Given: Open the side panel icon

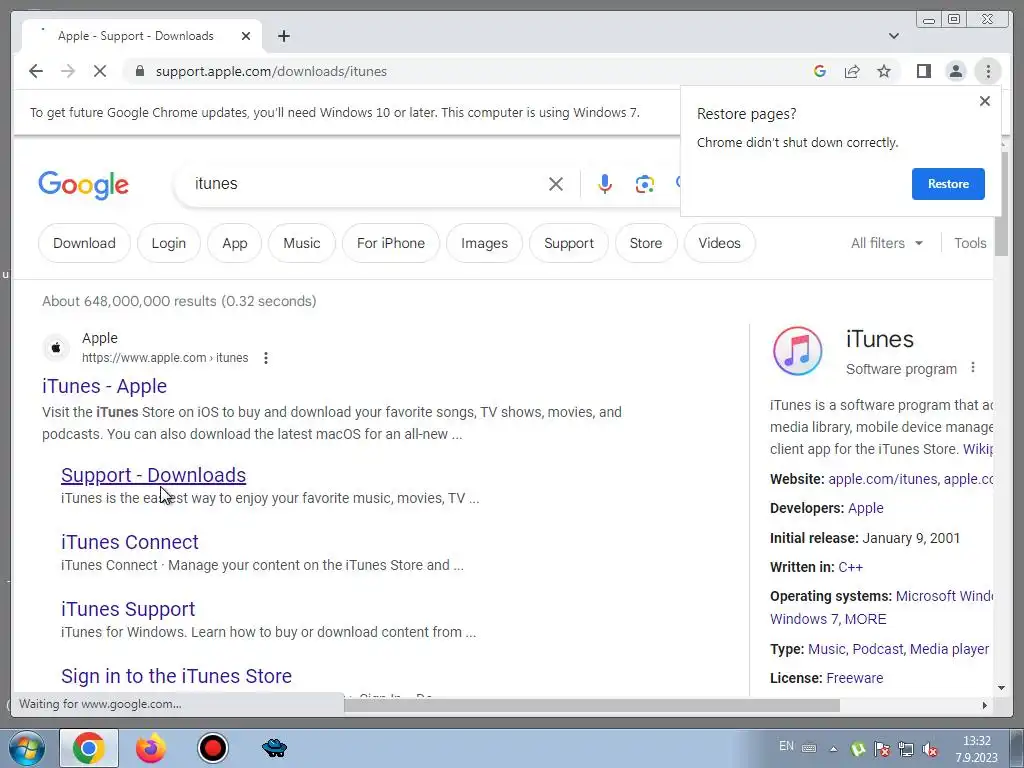Looking at the screenshot, I should coord(923,71).
